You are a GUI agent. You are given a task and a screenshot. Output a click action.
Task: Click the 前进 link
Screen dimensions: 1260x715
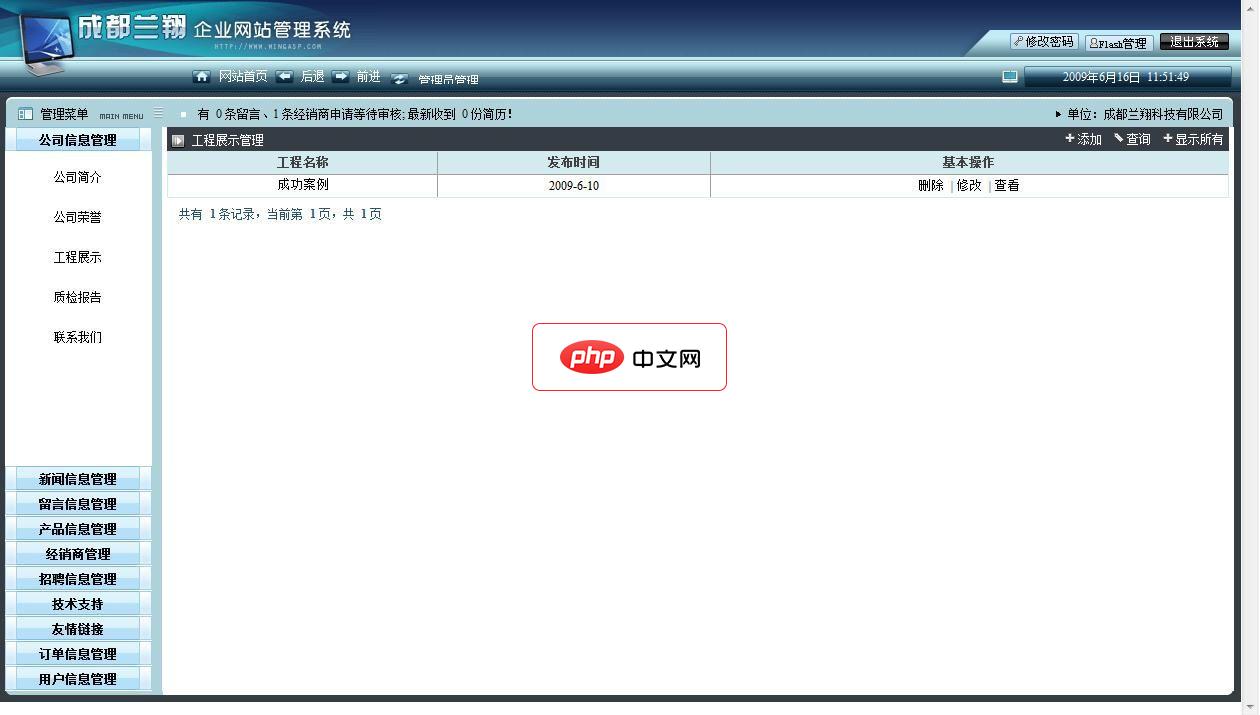tap(368, 77)
